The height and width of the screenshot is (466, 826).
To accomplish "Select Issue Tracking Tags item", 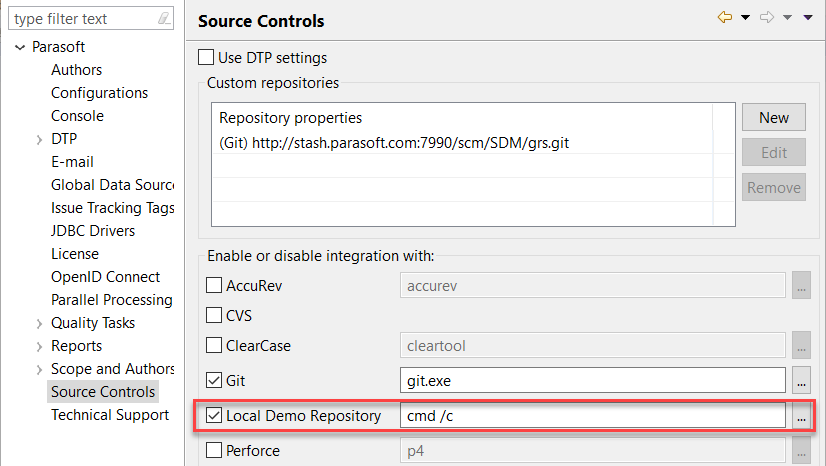I will click(112, 208).
